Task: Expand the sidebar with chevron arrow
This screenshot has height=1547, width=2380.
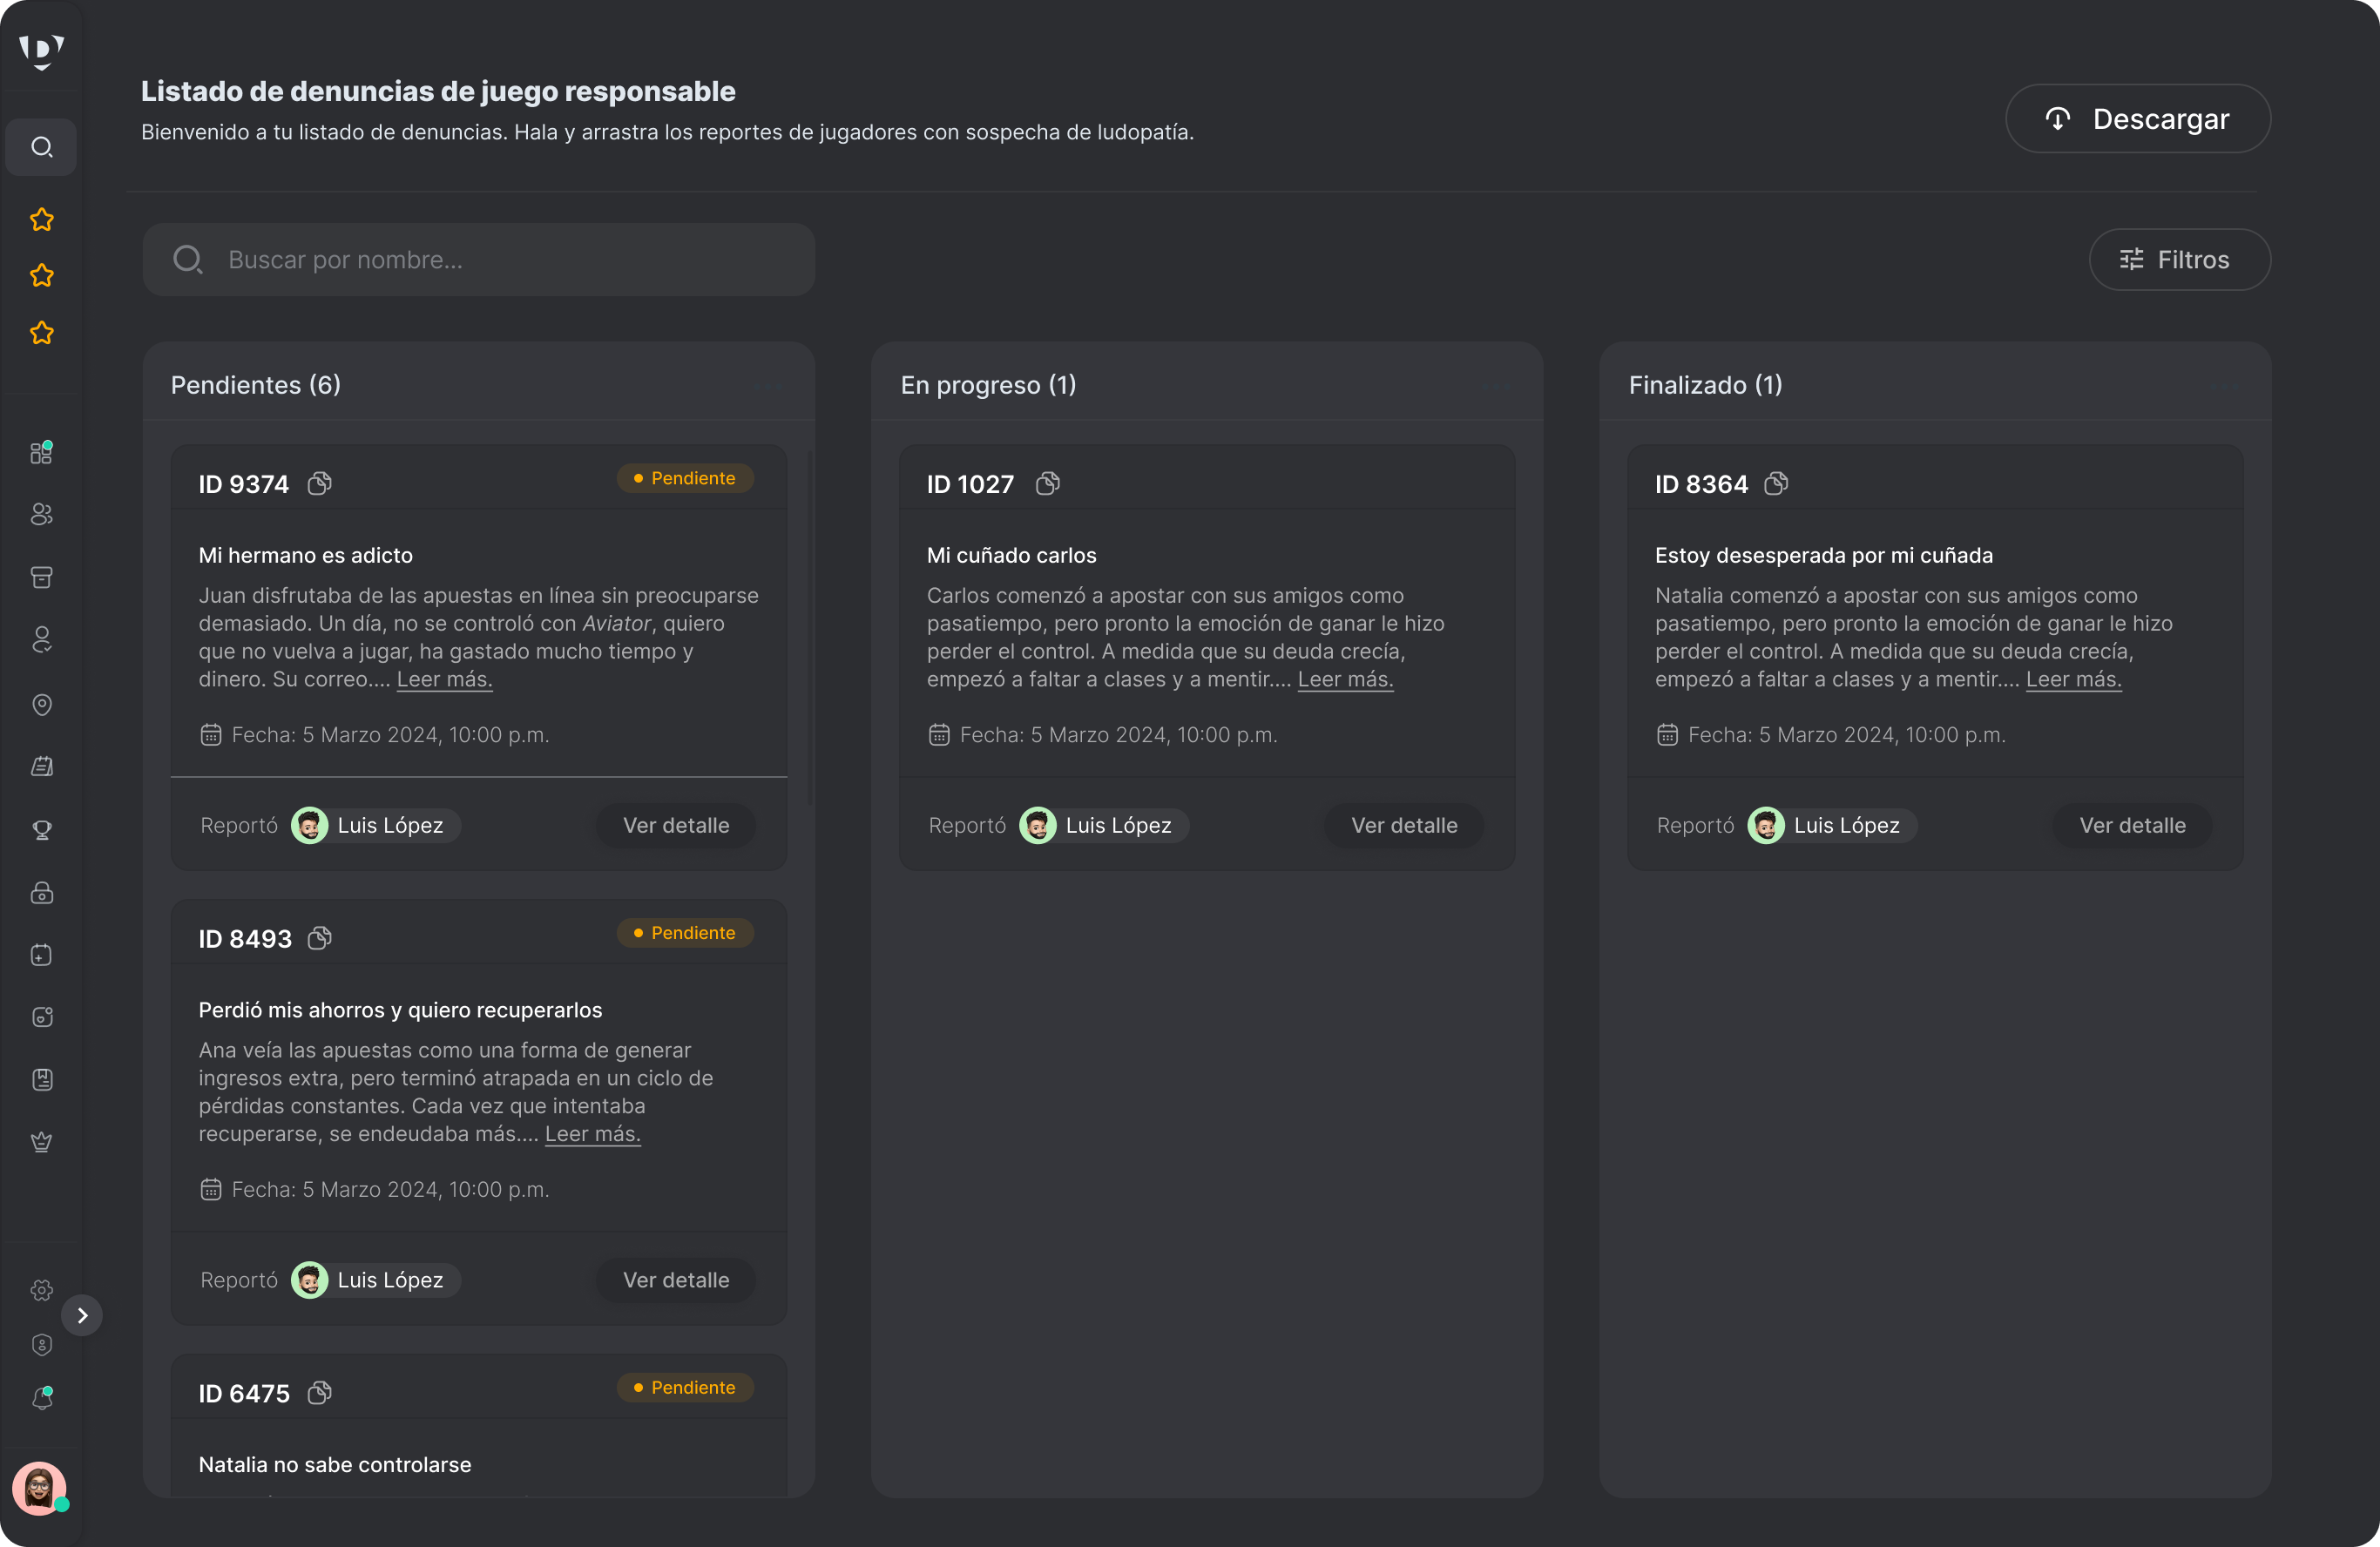Action: [x=82, y=1315]
